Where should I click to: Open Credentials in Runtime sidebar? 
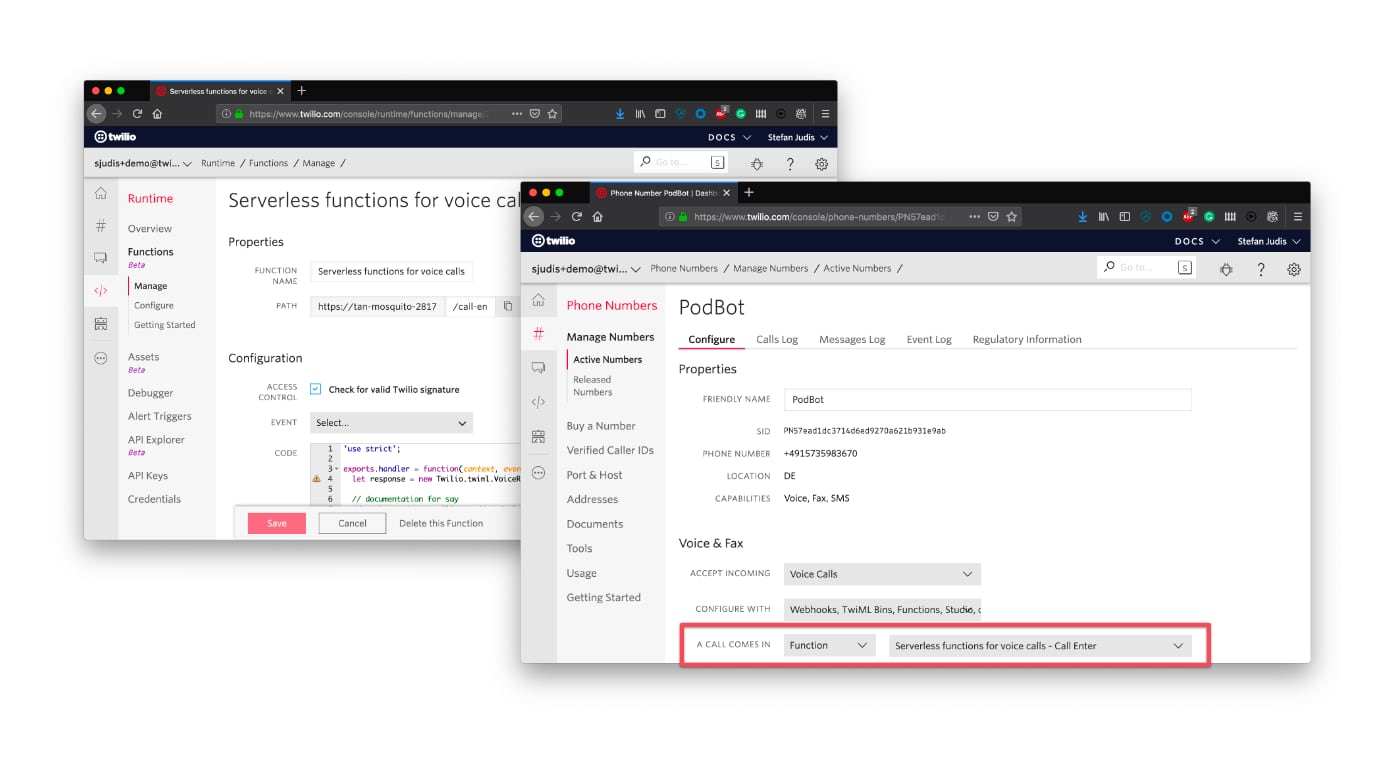(x=154, y=499)
